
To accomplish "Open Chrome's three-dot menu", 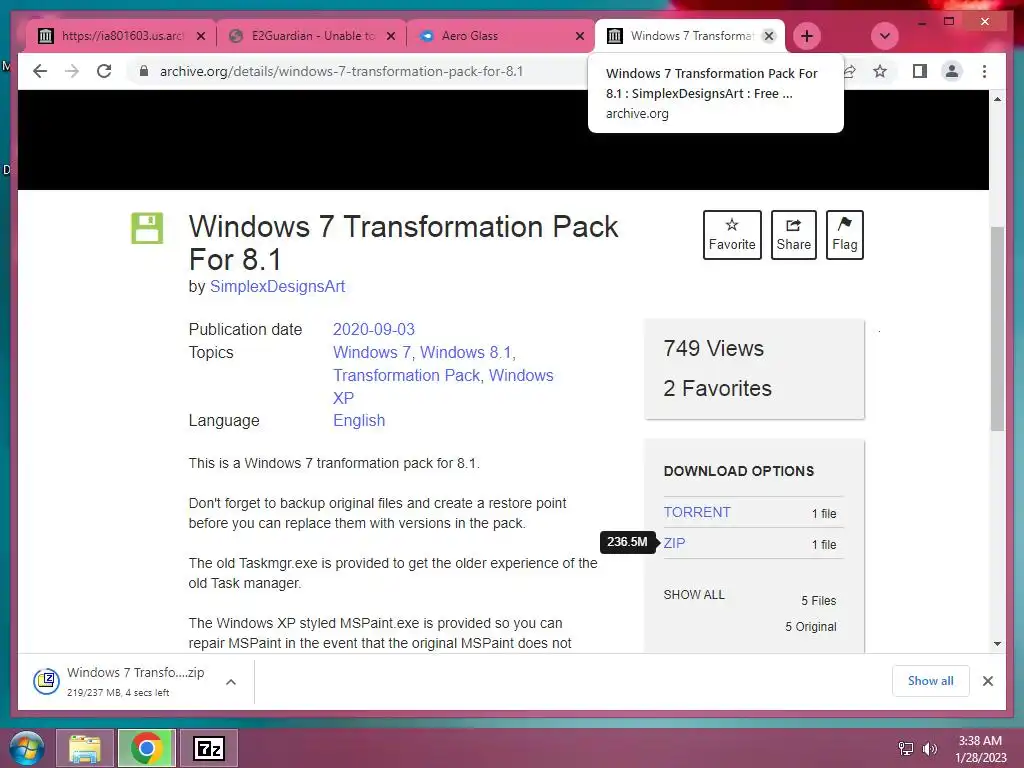I will 984,71.
